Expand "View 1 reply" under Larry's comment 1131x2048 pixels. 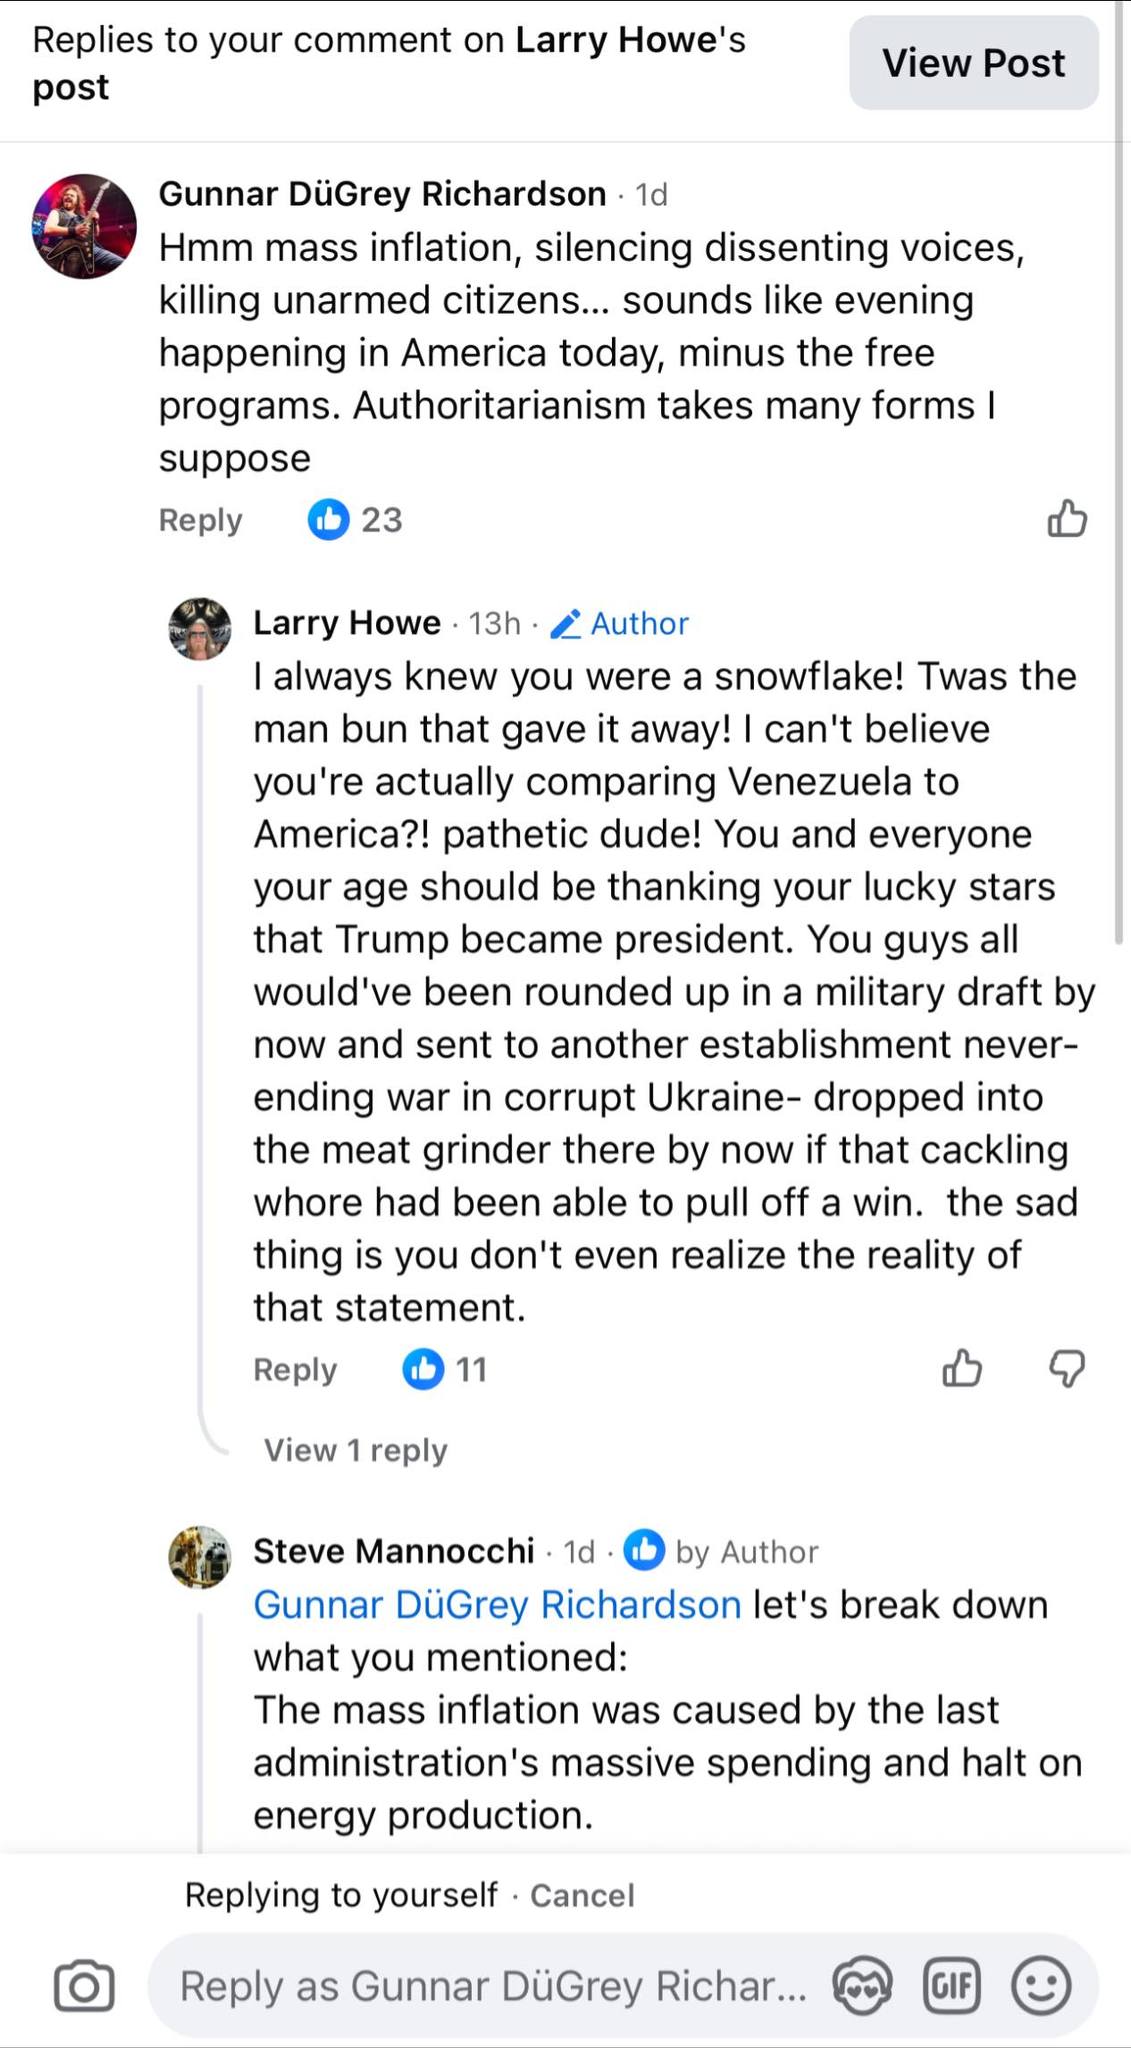(355, 1450)
